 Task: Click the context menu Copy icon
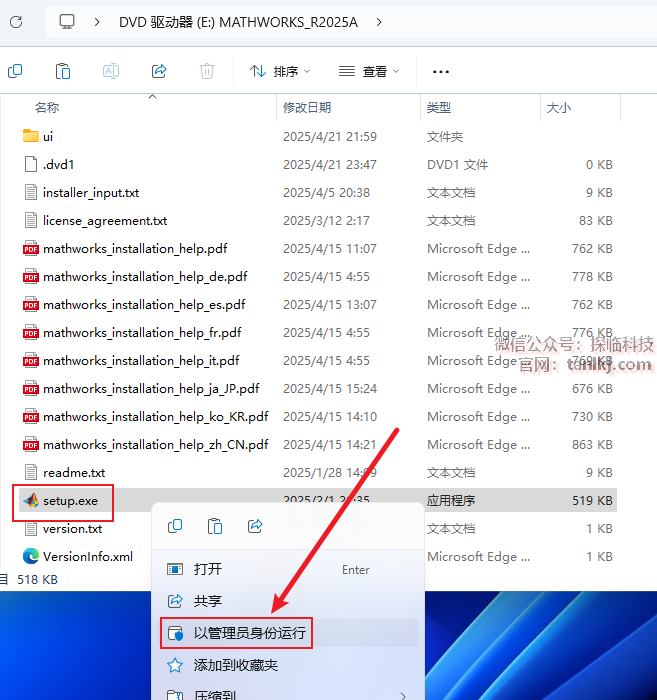click(175, 526)
